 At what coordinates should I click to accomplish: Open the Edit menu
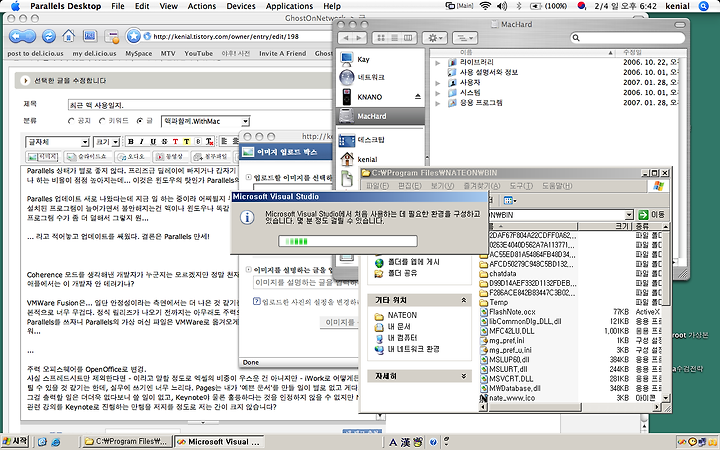point(142,6)
